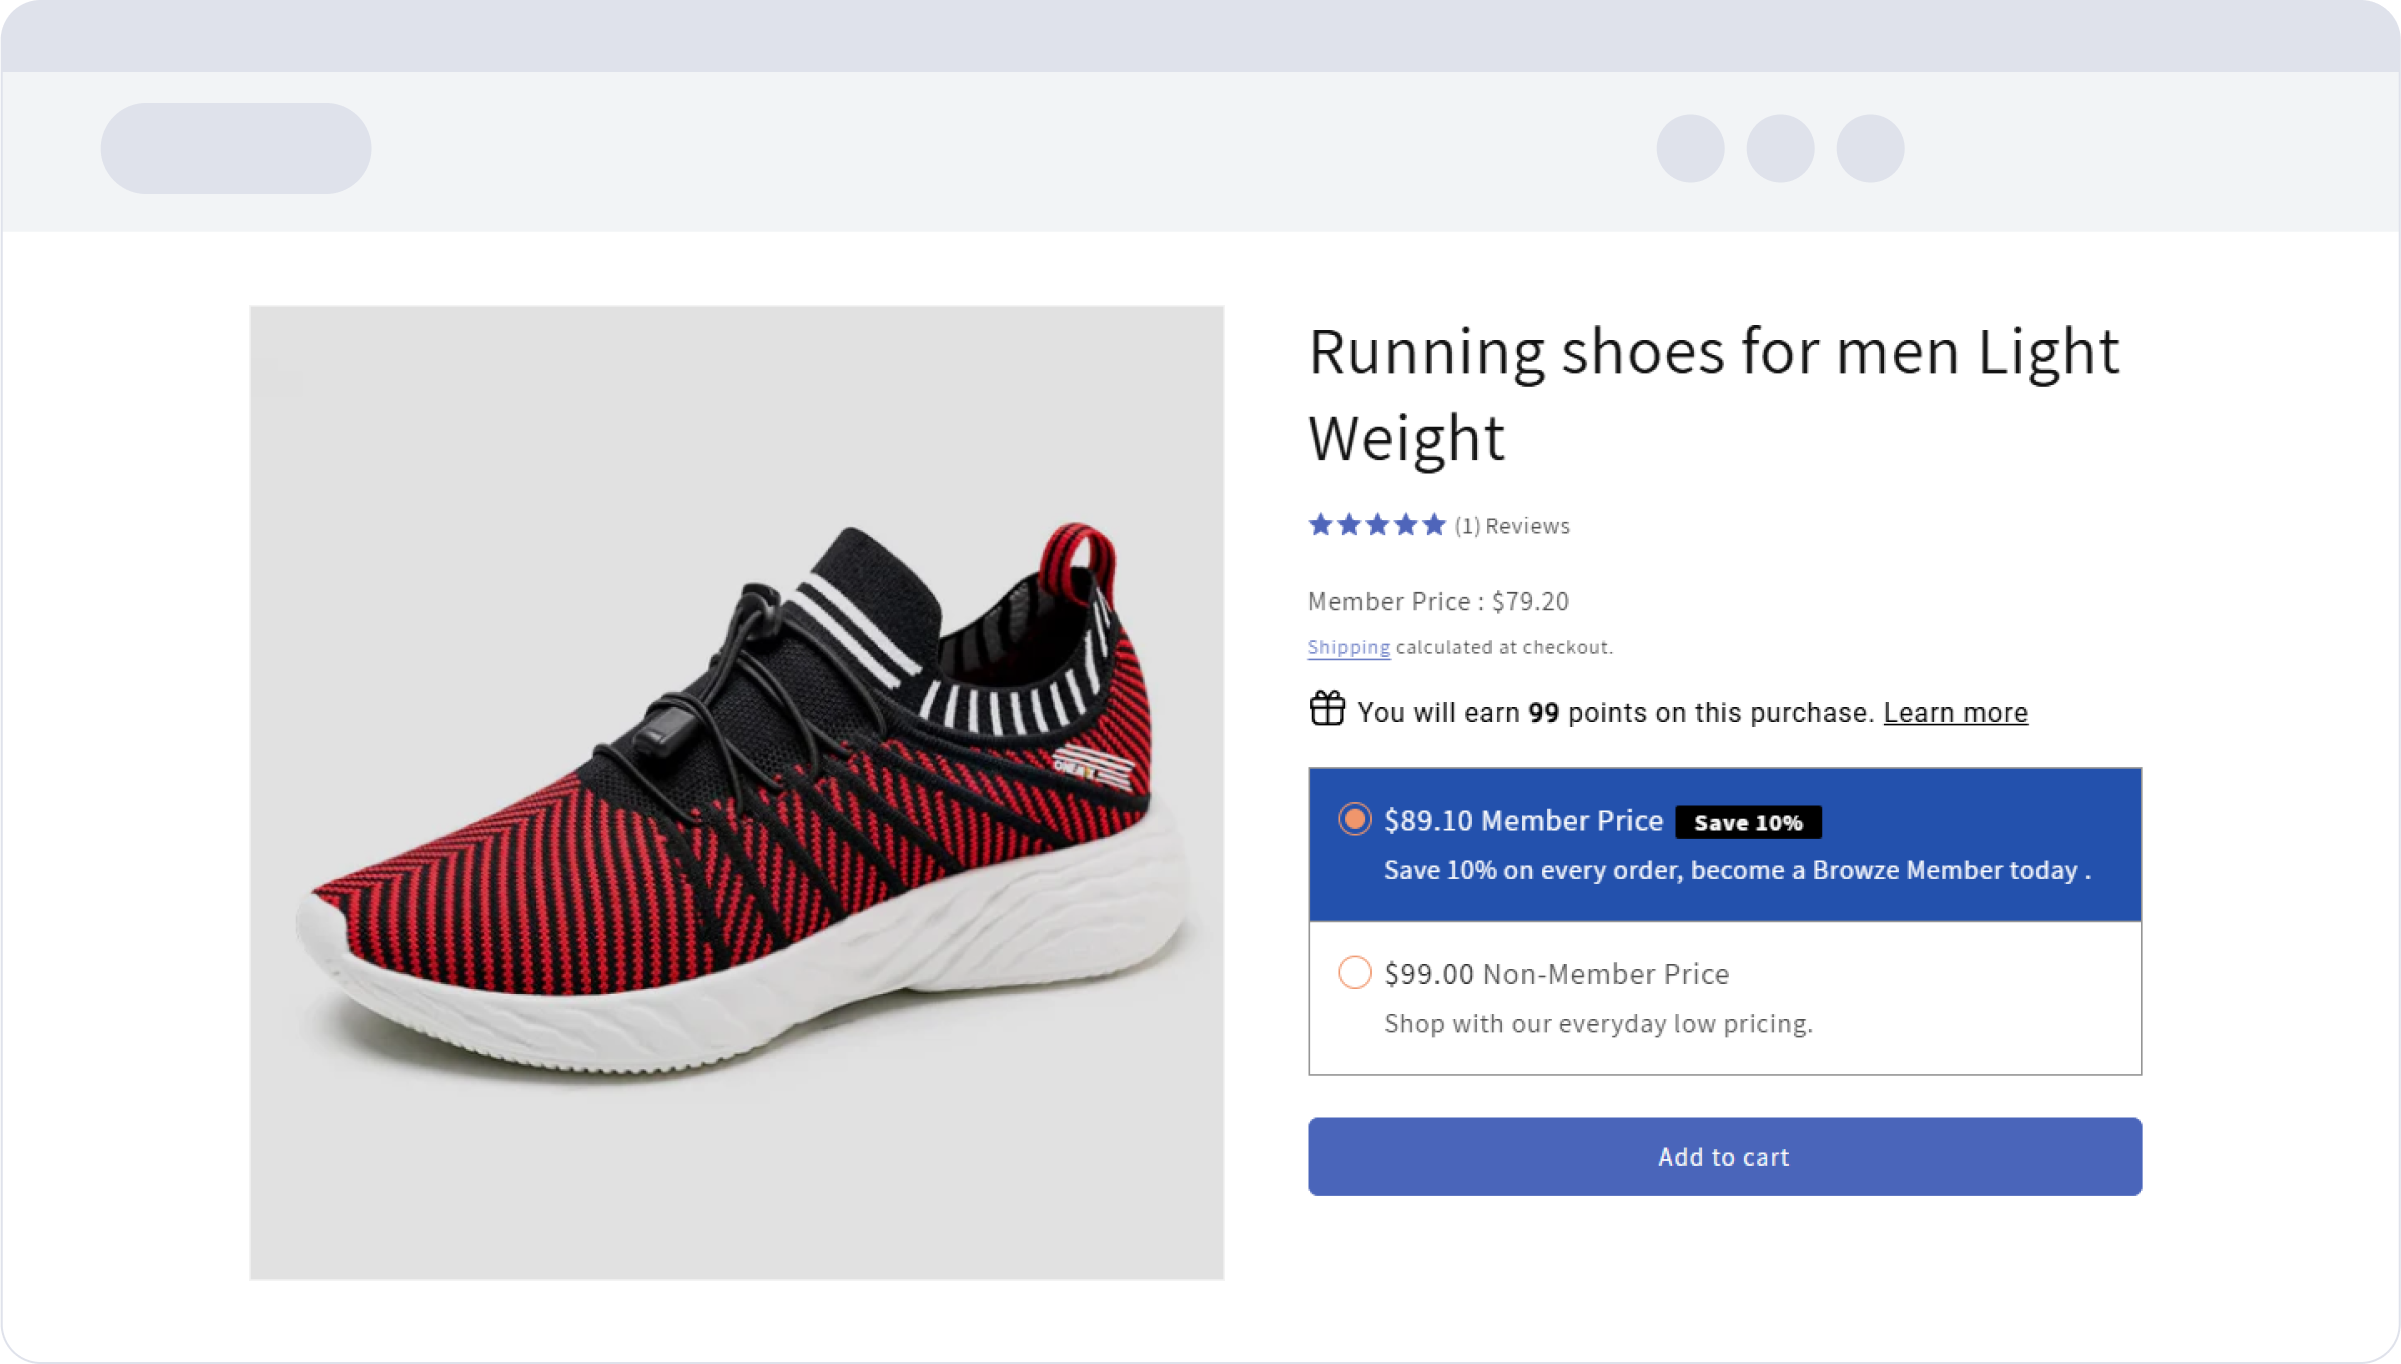This screenshot has width=2401, height=1364.
Task: Open the Shipping link
Action: pos(1348,647)
